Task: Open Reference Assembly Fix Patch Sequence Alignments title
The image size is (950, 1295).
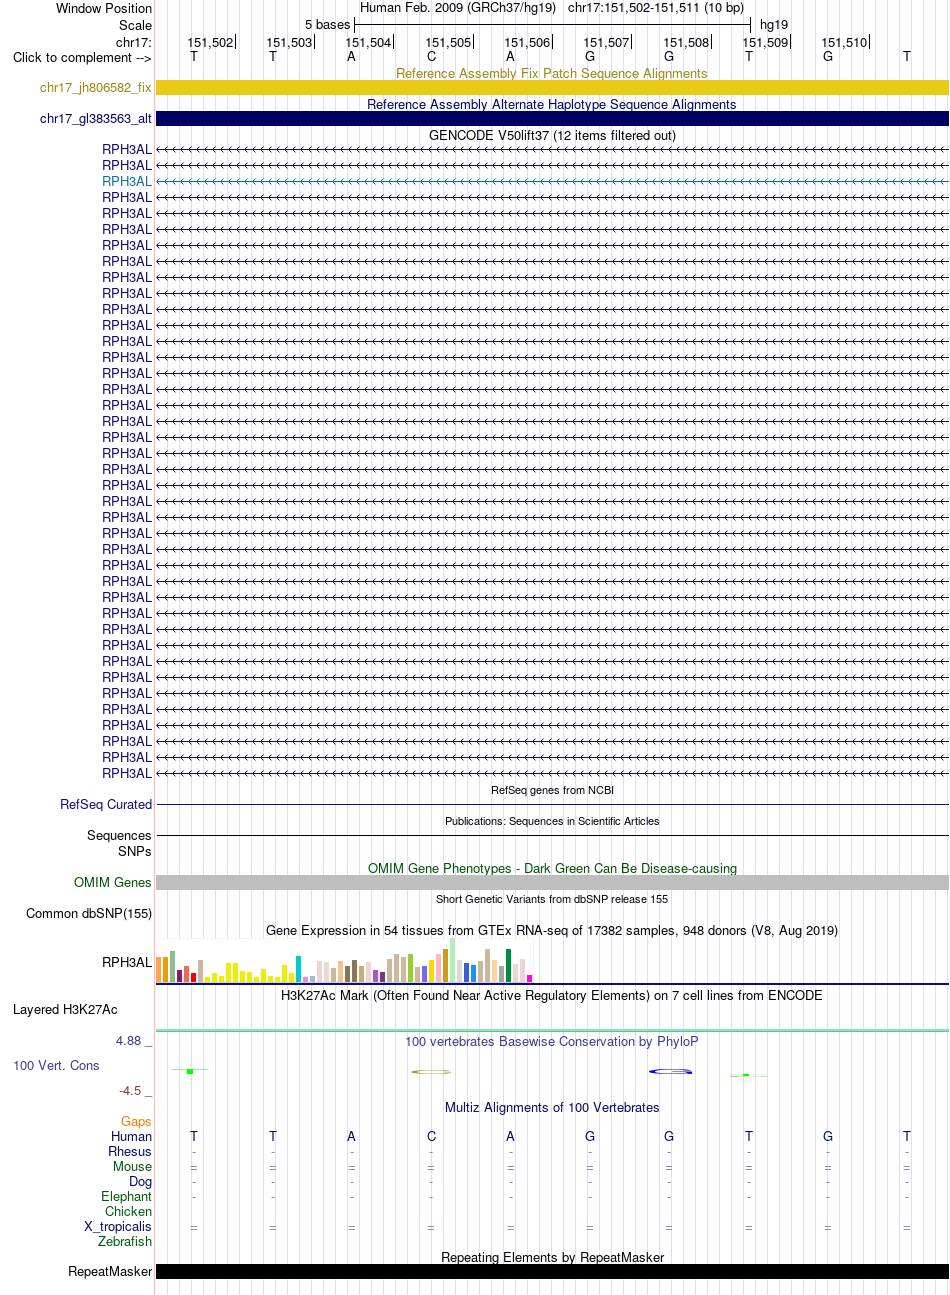Action: 552,73
